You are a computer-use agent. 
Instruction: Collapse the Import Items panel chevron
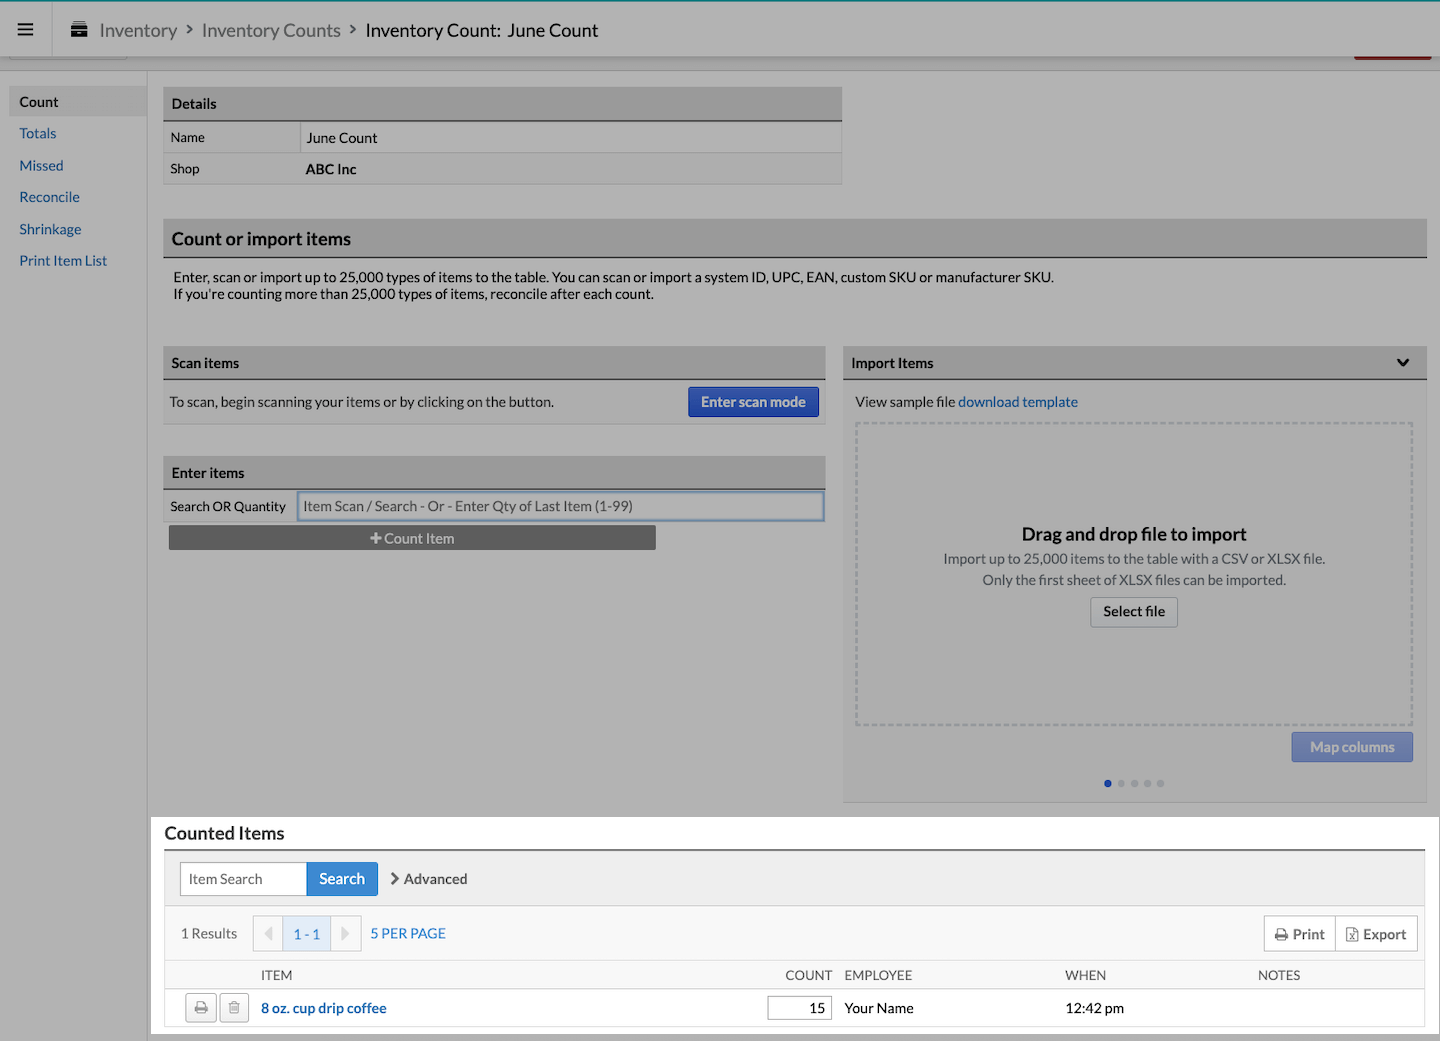pos(1403,363)
